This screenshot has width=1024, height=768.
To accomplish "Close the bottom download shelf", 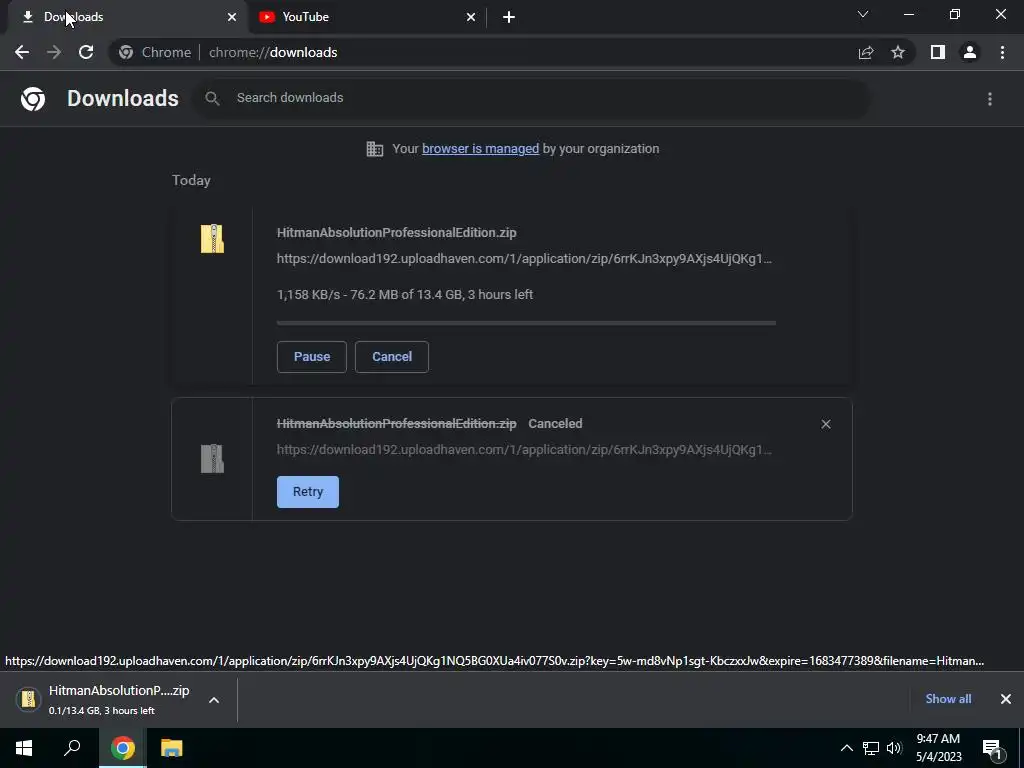I will pos(1006,699).
